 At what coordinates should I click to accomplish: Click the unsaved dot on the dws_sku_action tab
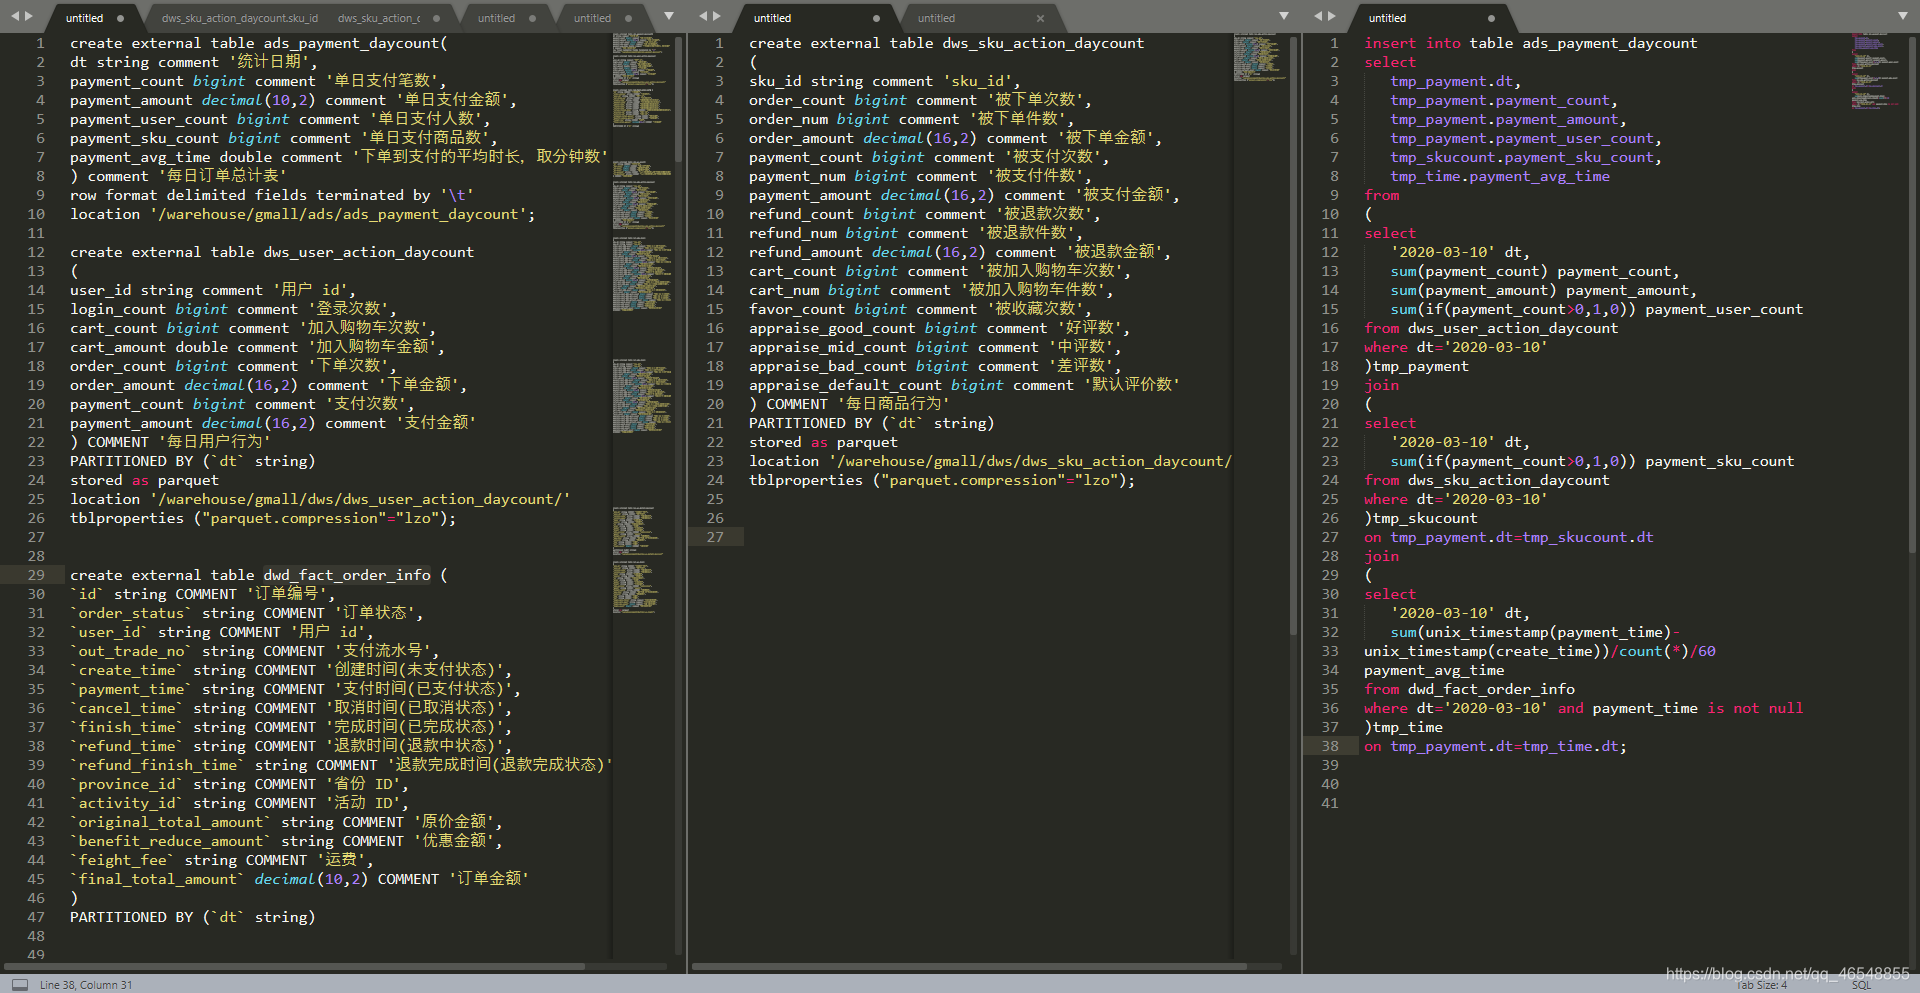point(436,18)
